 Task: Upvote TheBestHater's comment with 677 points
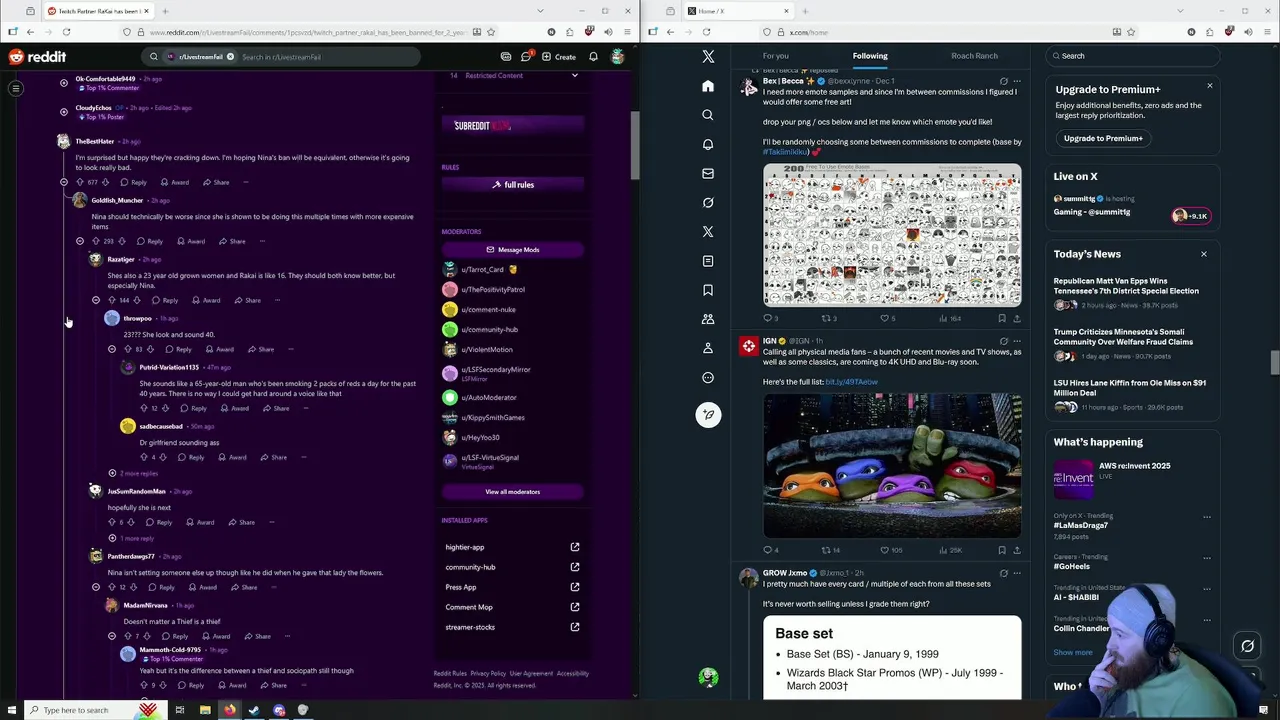tap(80, 182)
